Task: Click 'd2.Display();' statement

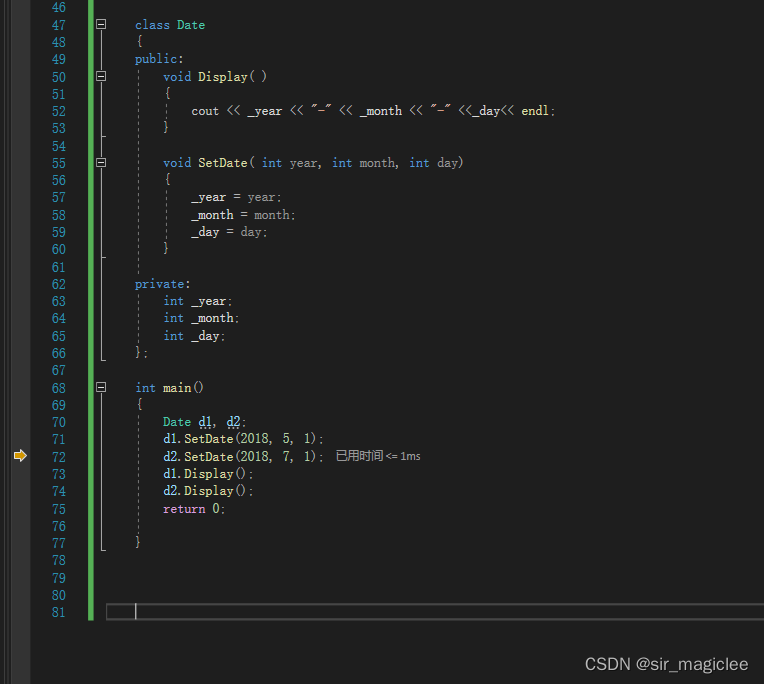Action: pos(208,491)
